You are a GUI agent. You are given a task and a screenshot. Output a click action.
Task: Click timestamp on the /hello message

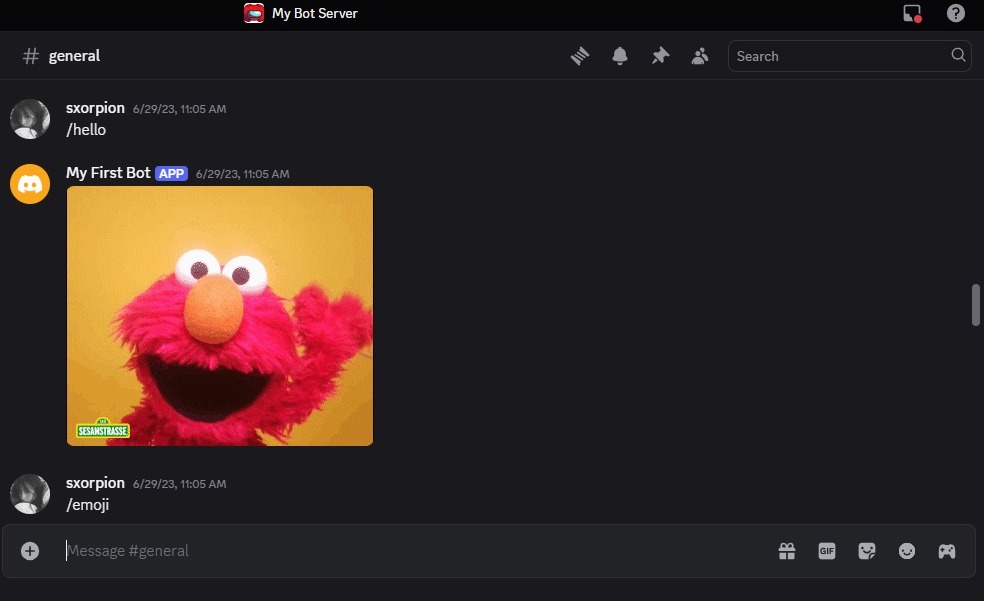(179, 109)
